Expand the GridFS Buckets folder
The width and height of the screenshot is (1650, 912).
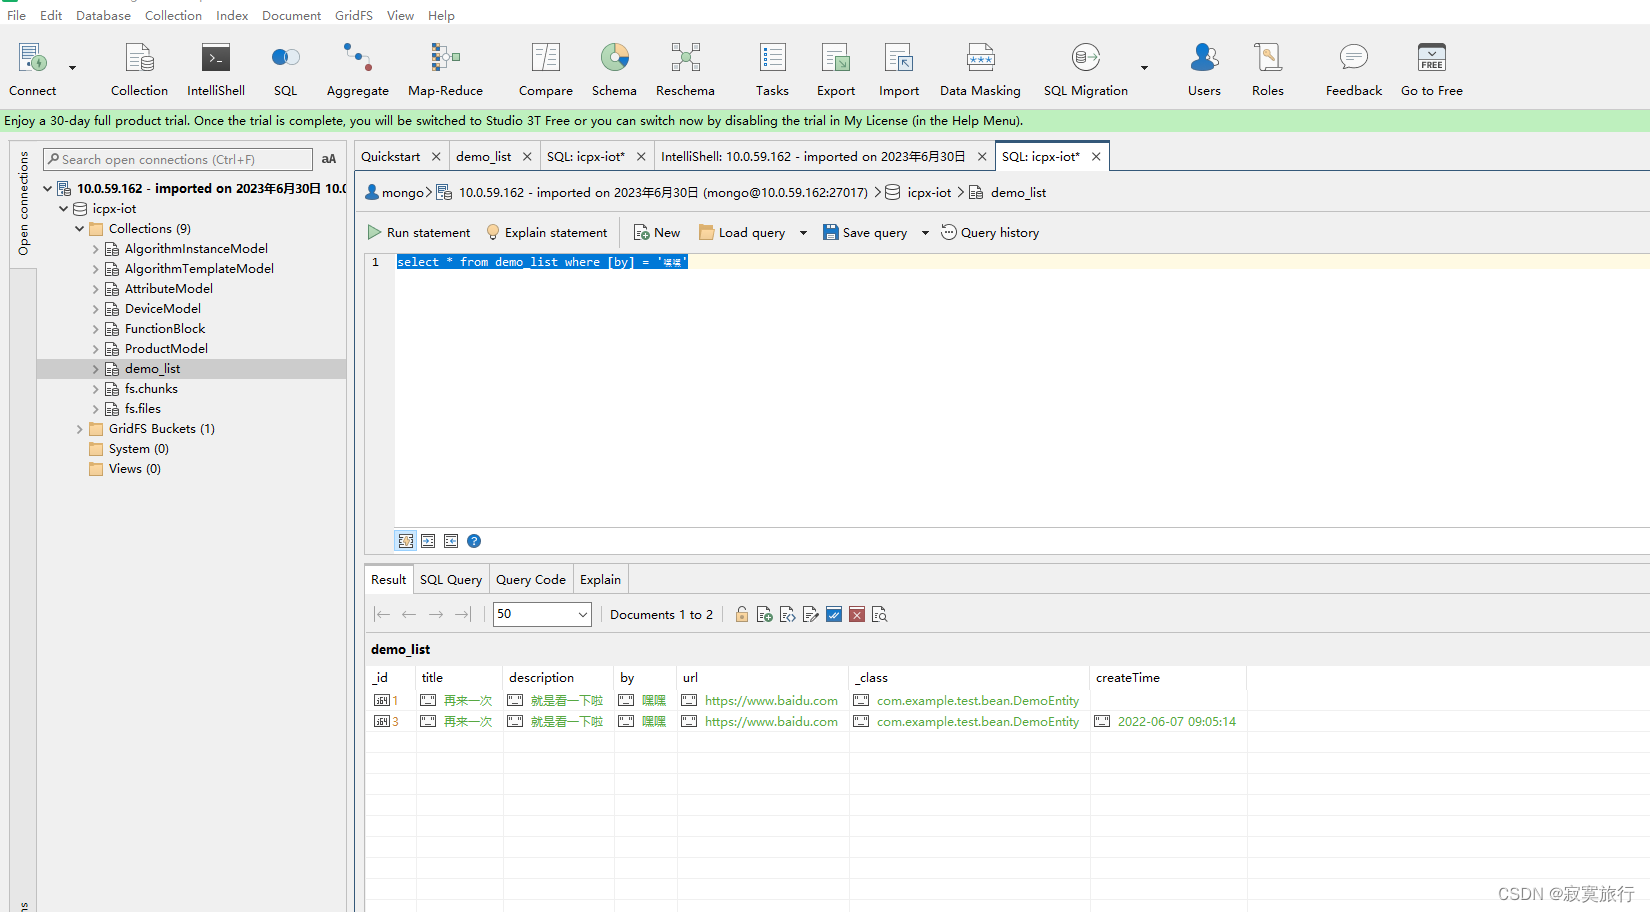tap(79, 428)
